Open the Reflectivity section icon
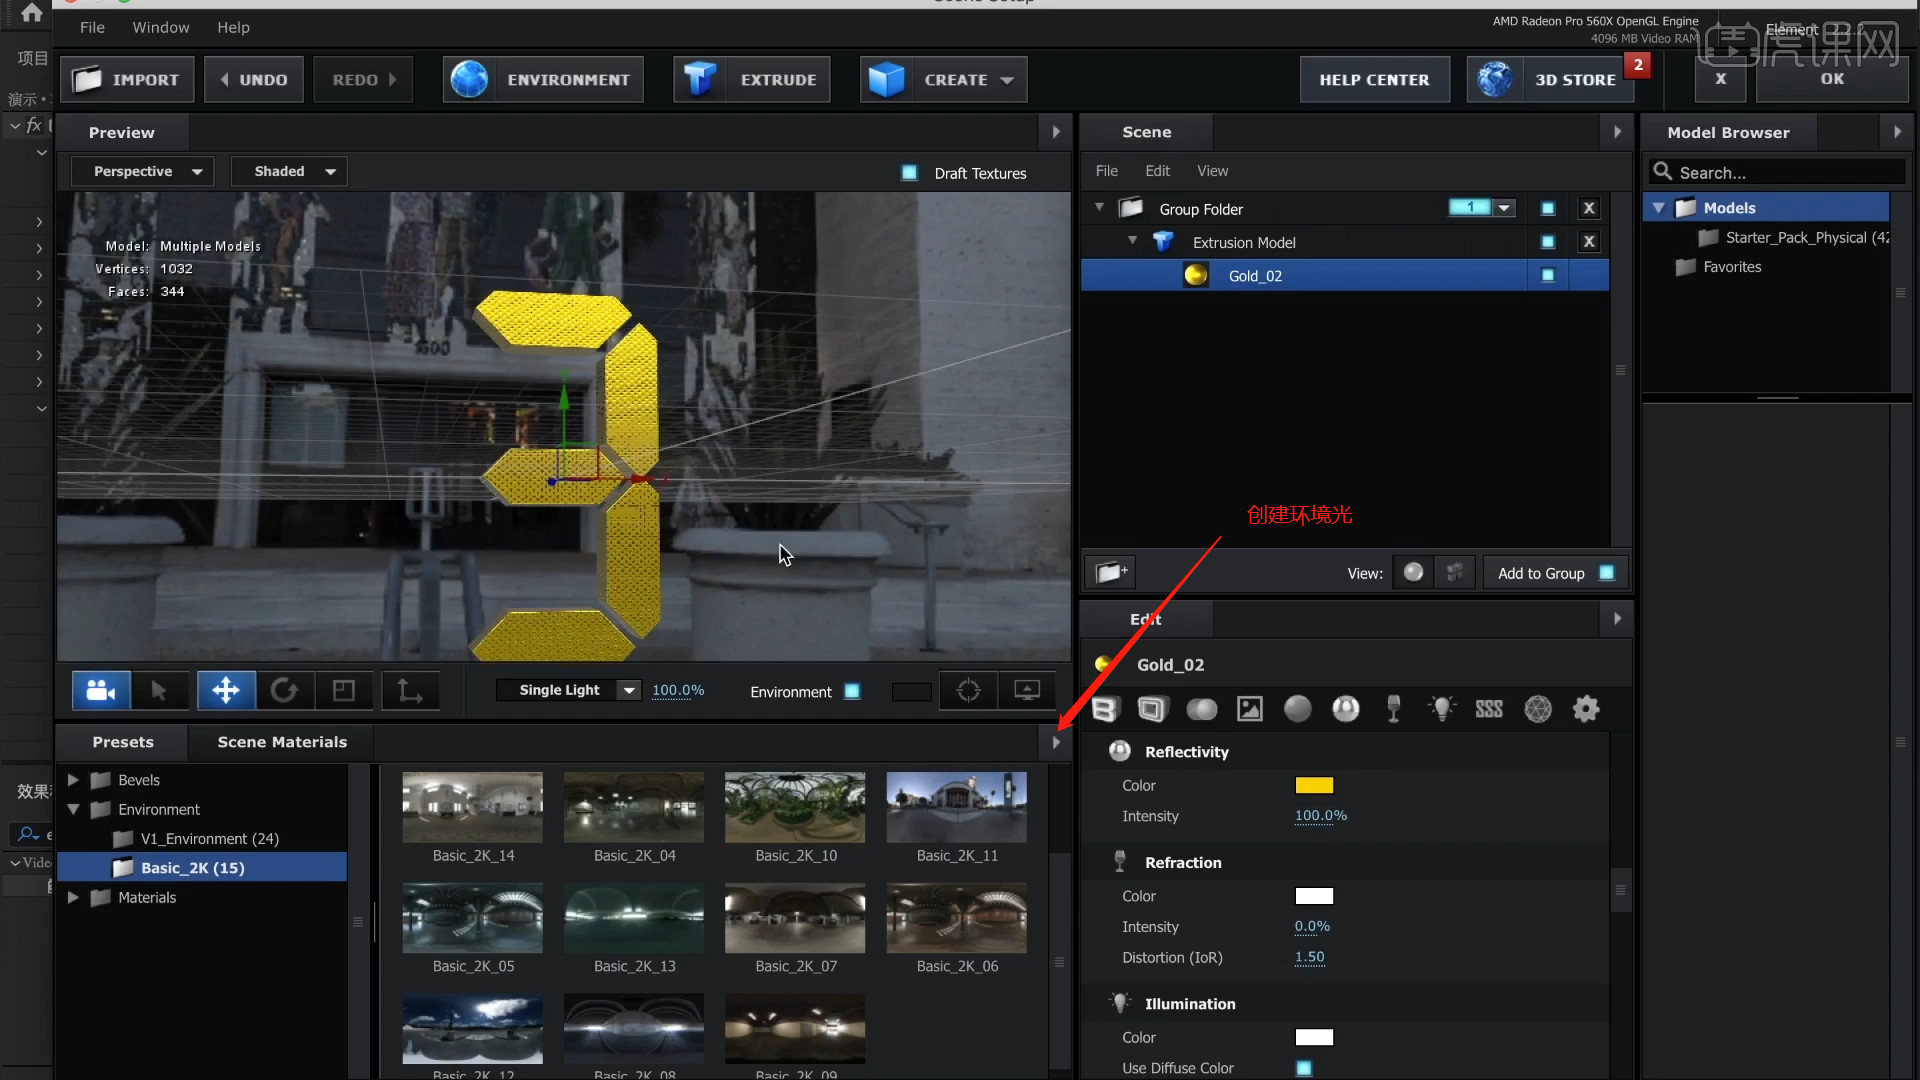1920x1080 pixels. pos(1346,709)
